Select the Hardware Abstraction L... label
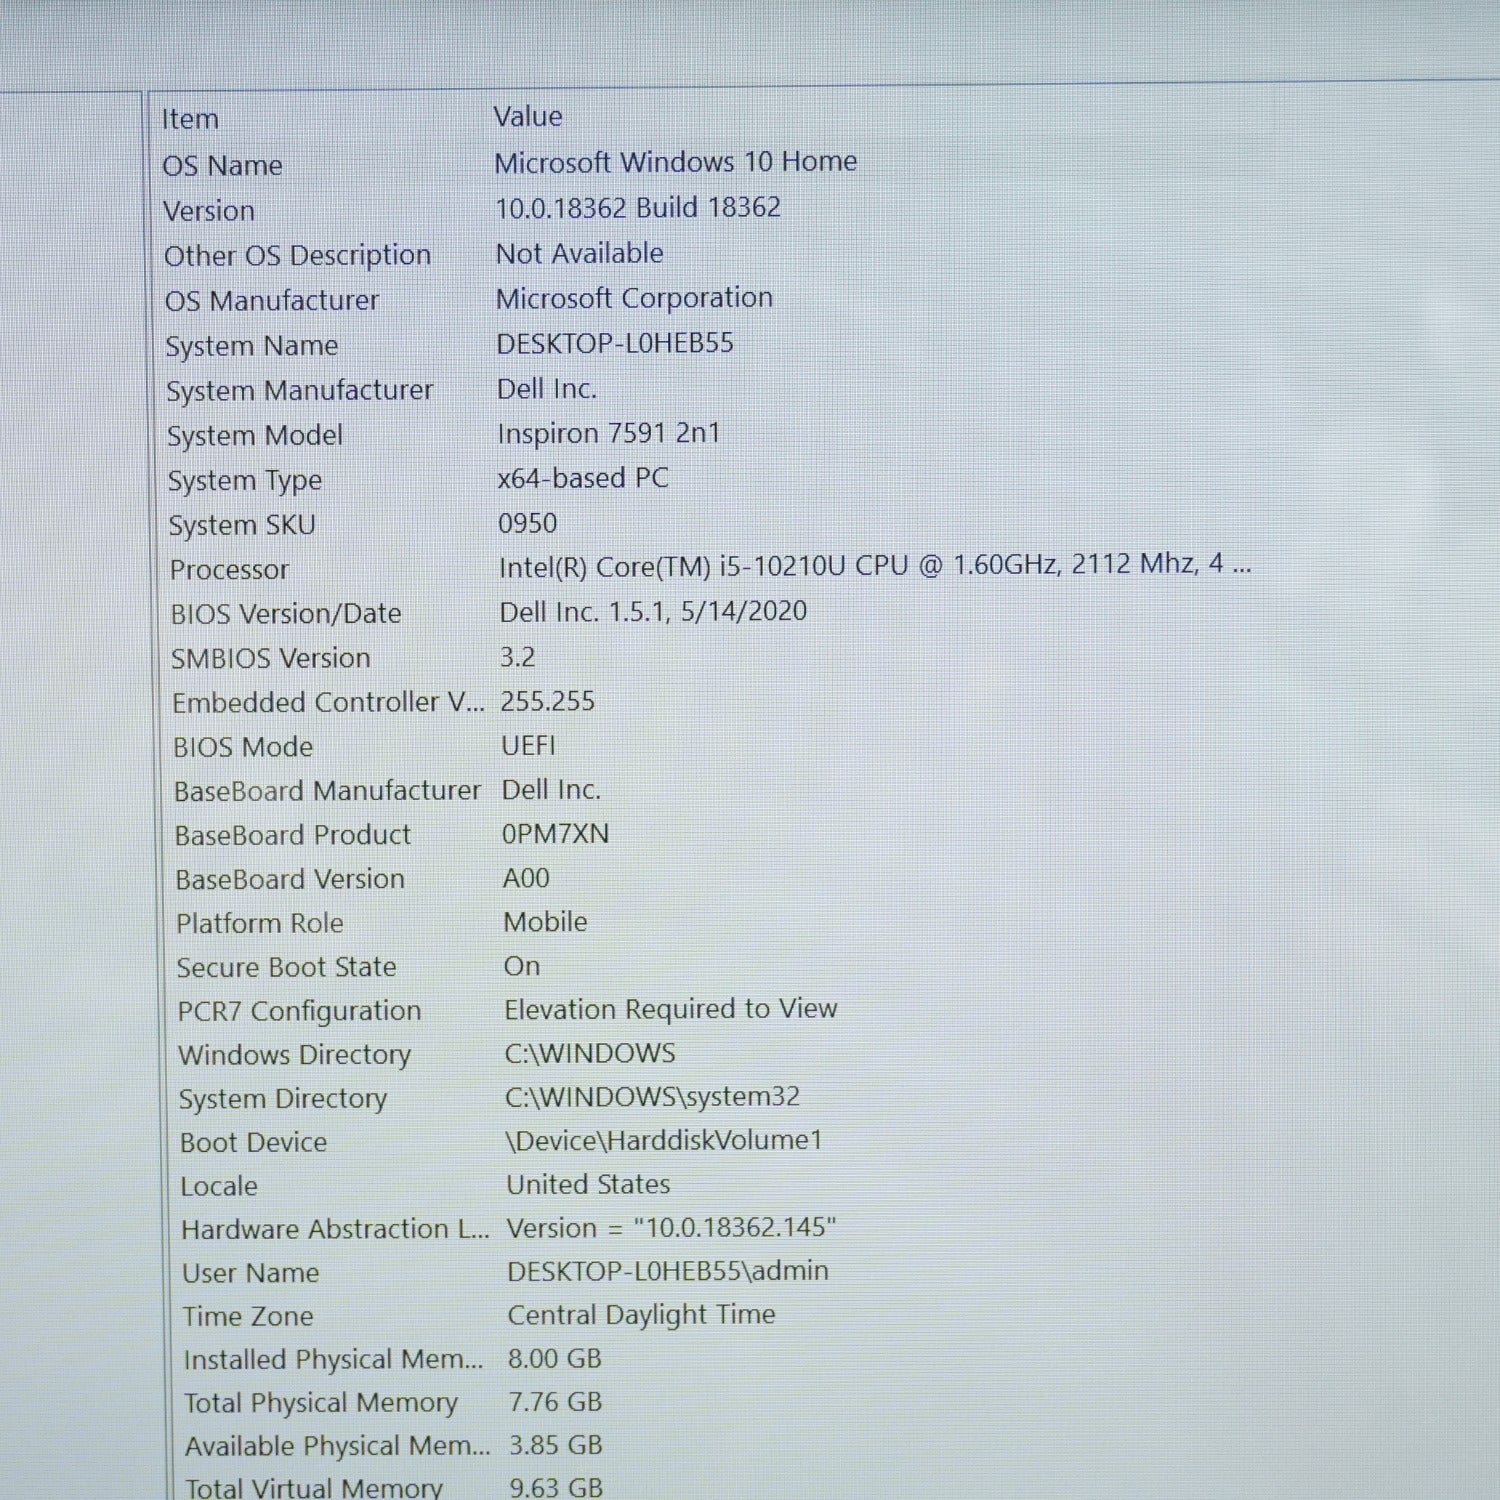This screenshot has width=1500, height=1500. pos(336,1229)
